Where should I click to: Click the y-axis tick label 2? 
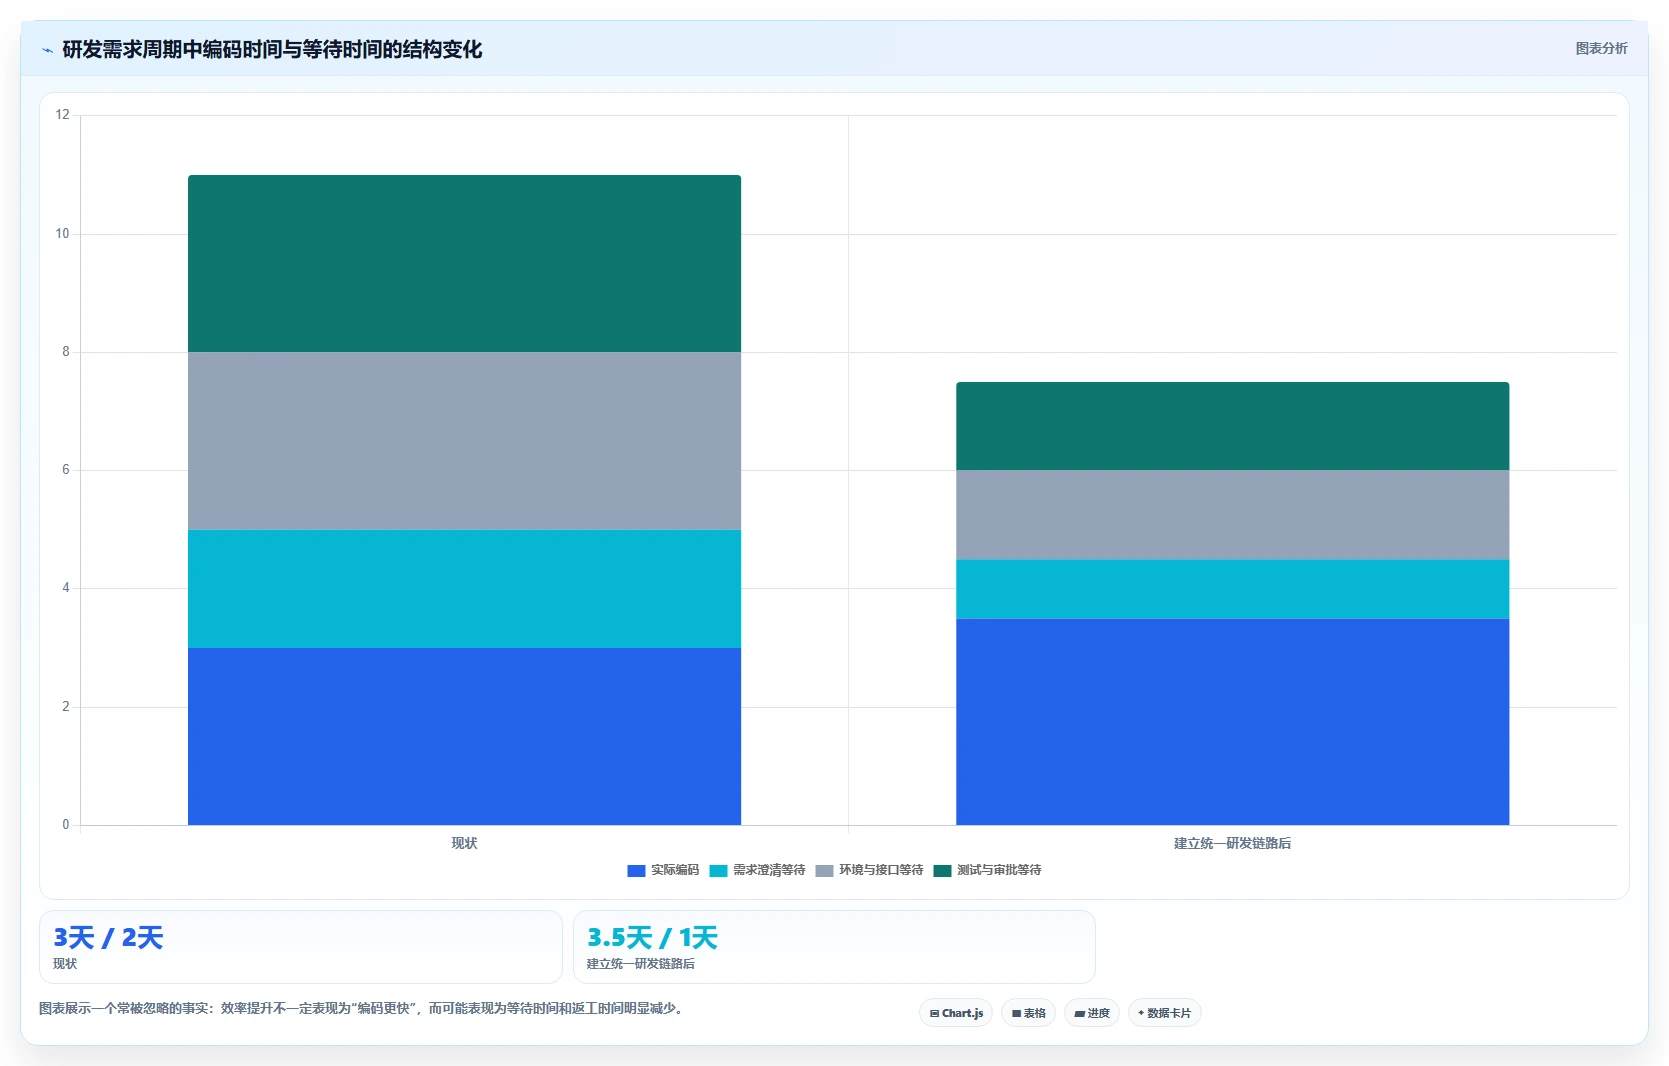pyautogui.click(x=66, y=707)
